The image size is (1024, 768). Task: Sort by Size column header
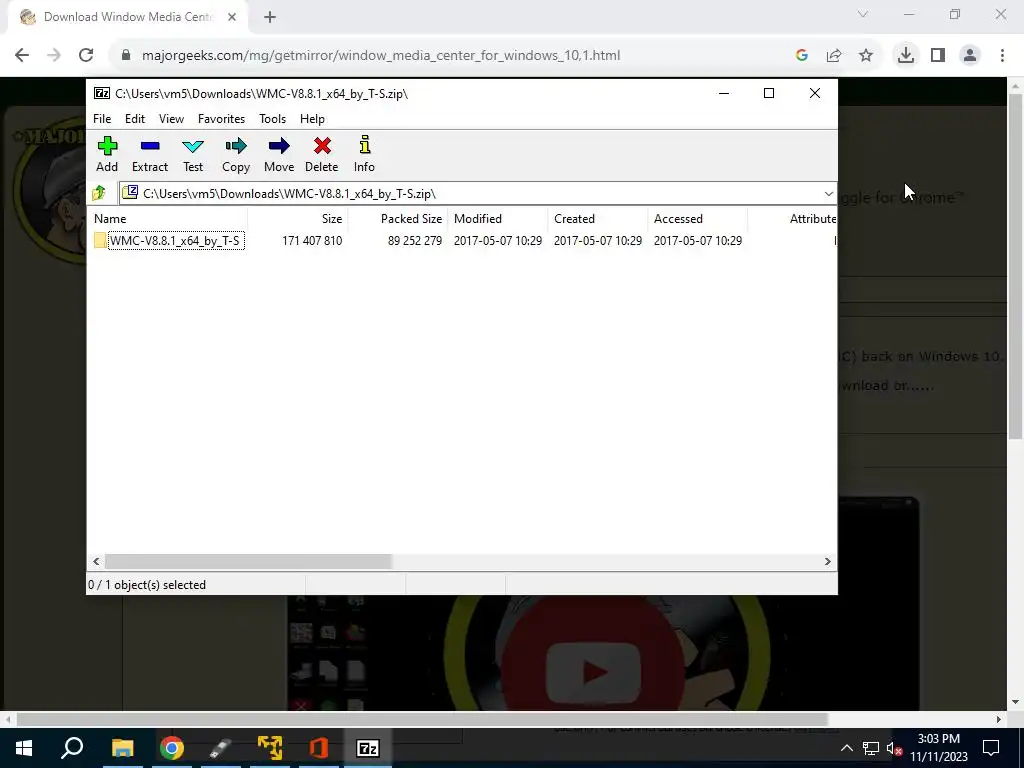298,219
